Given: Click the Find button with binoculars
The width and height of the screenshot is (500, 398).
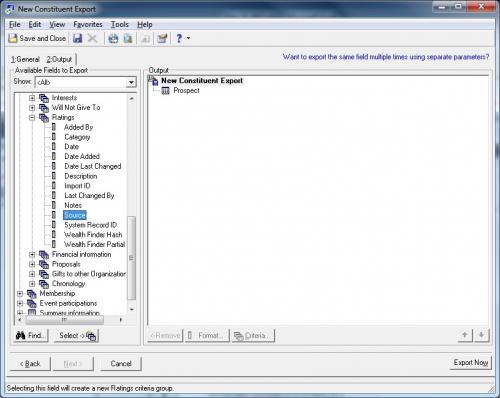Looking at the screenshot, I should [31, 335].
